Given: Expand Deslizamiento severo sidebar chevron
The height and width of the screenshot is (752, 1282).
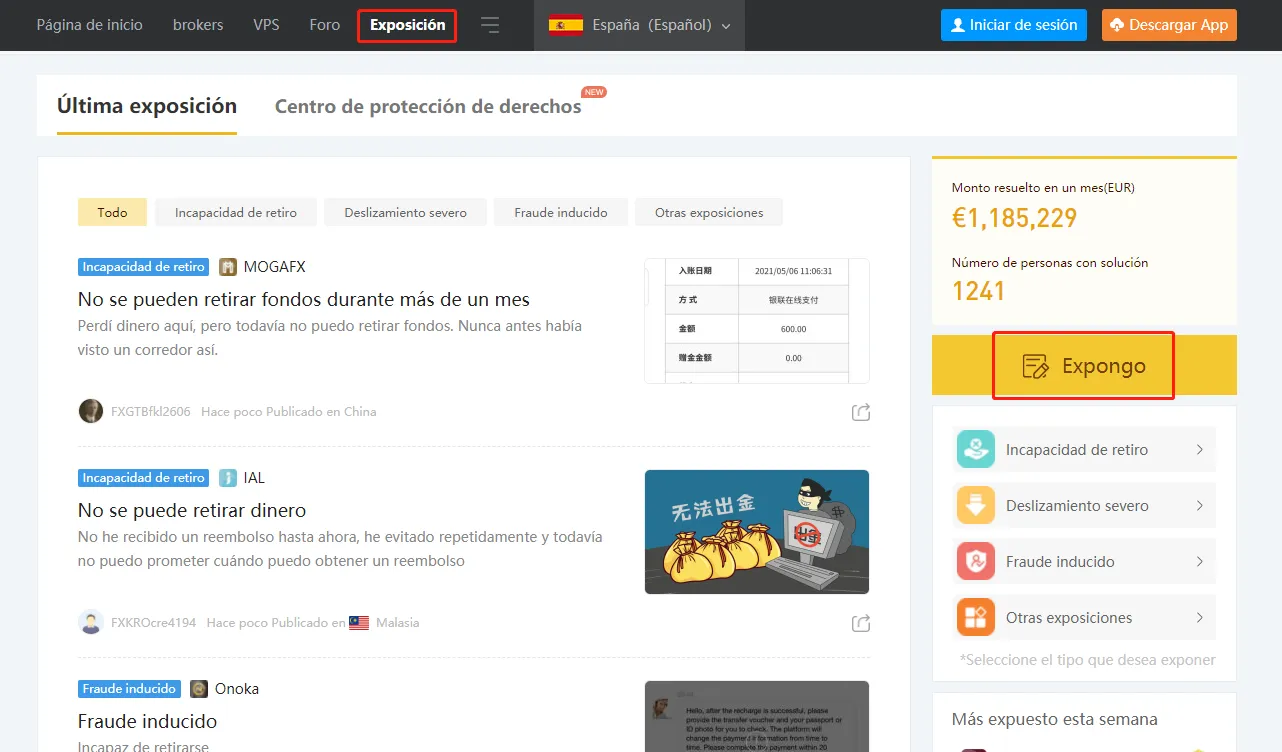Looking at the screenshot, I should tap(1200, 506).
